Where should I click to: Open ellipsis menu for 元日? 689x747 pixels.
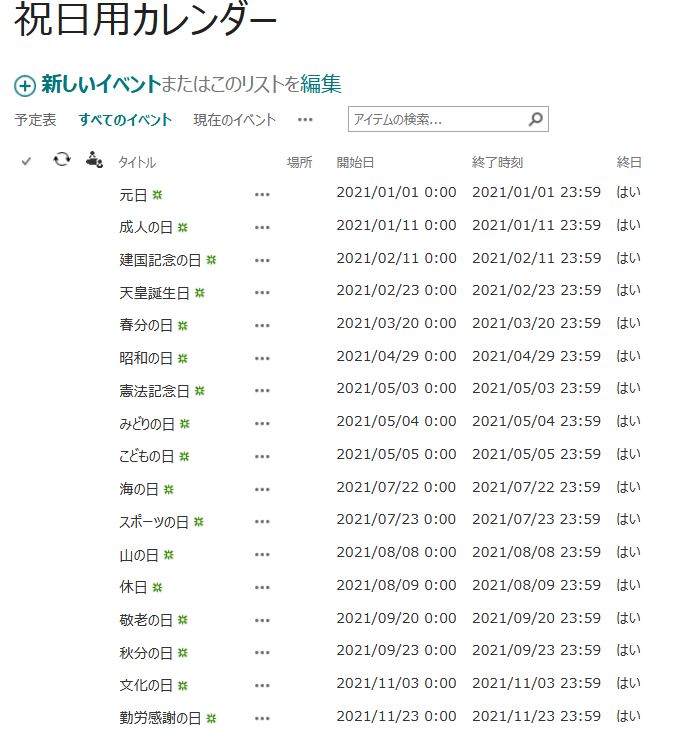click(262, 195)
